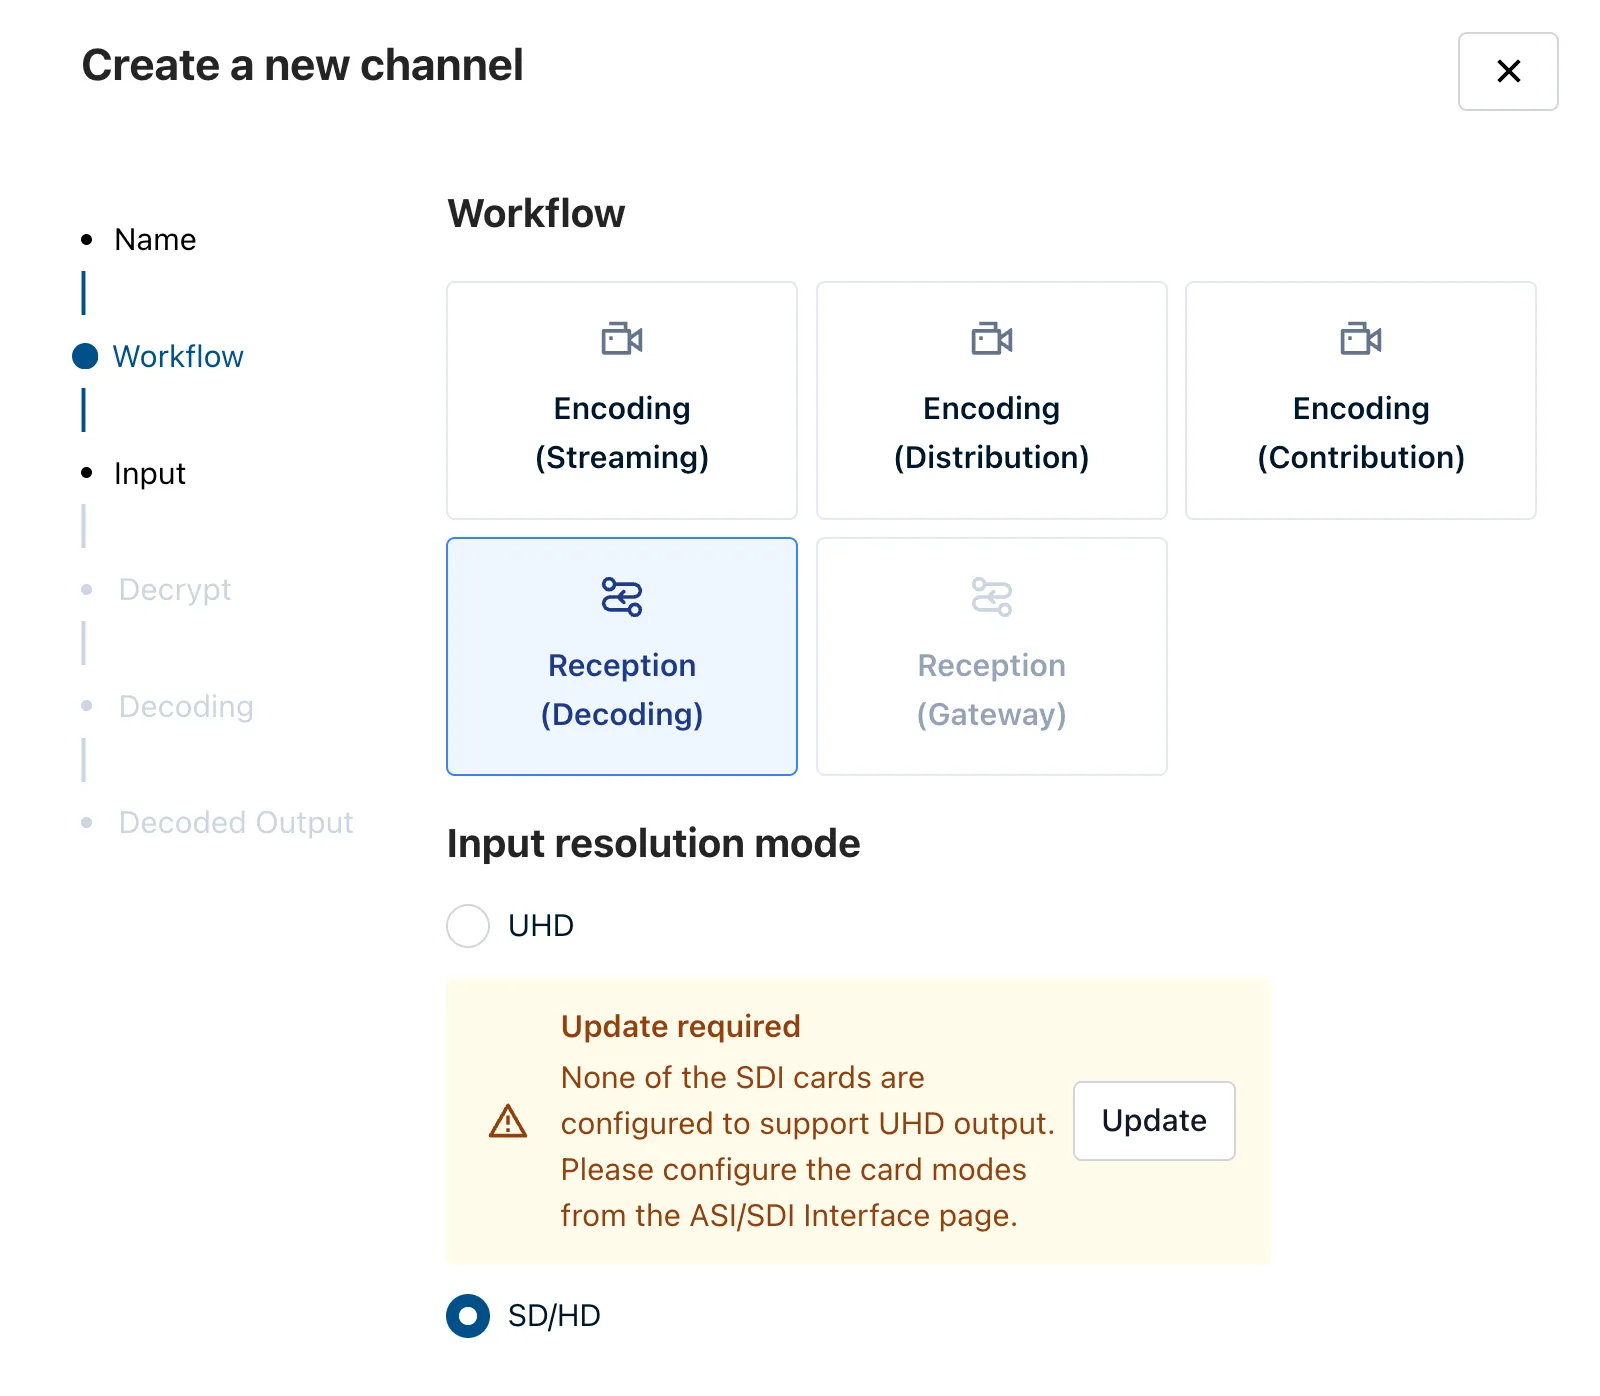This screenshot has height=1396, width=1600.
Task: Choose the Reception (Decoding) workflow label
Action: pyautogui.click(x=622, y=690)
